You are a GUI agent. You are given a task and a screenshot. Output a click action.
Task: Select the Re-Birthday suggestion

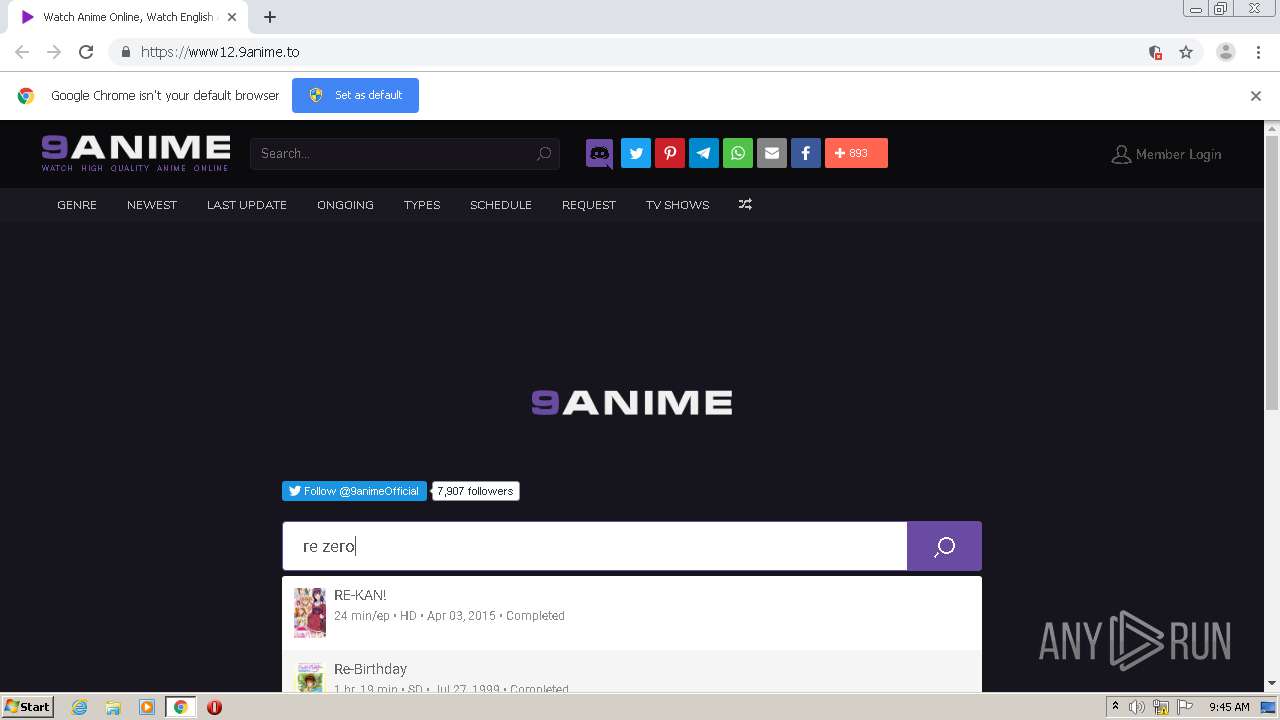[x=632, y=672]
